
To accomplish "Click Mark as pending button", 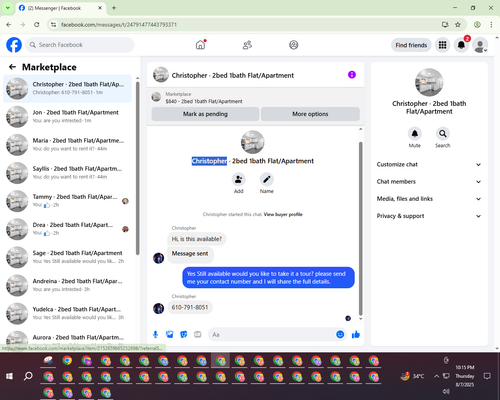I will click(x=205, y=114).
